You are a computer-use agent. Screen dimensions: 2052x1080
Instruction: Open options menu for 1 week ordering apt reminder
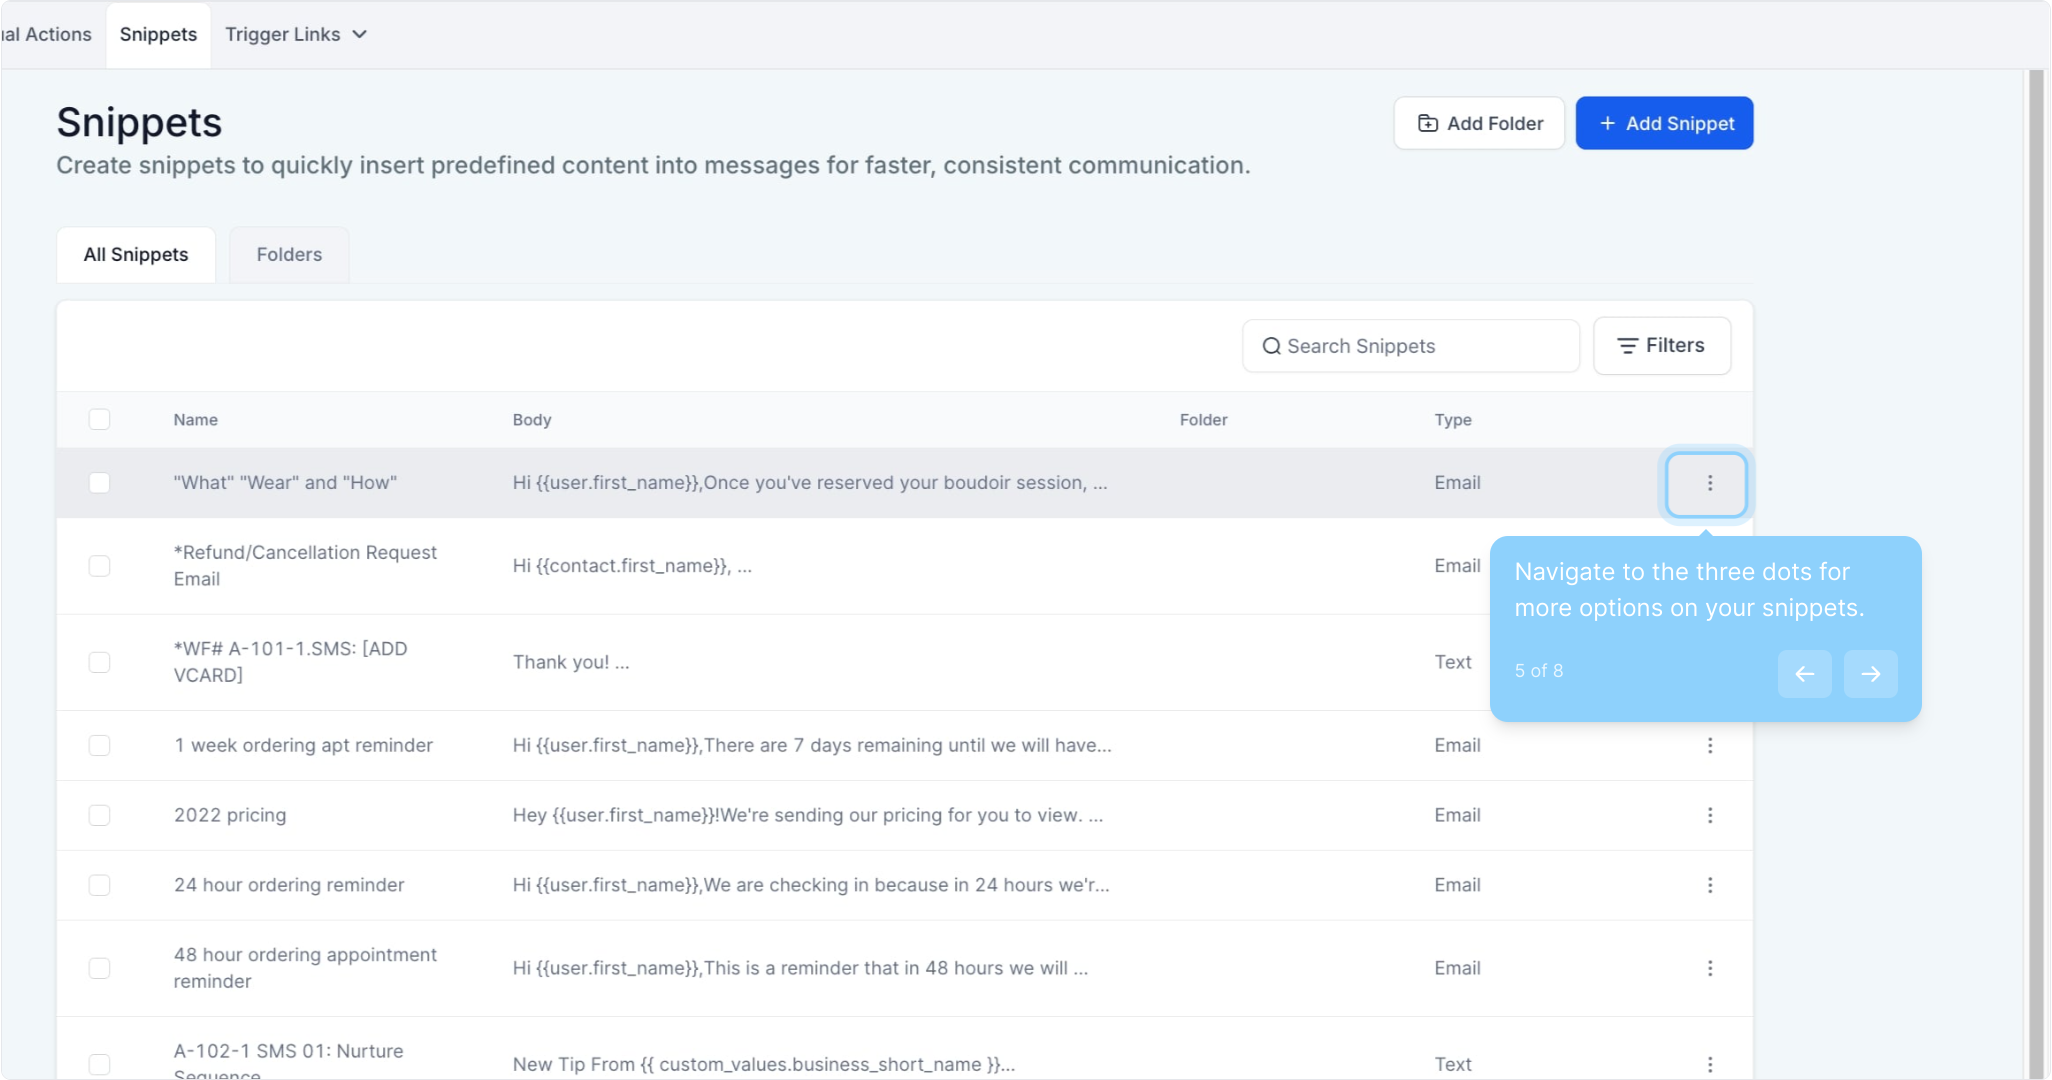1709,746
